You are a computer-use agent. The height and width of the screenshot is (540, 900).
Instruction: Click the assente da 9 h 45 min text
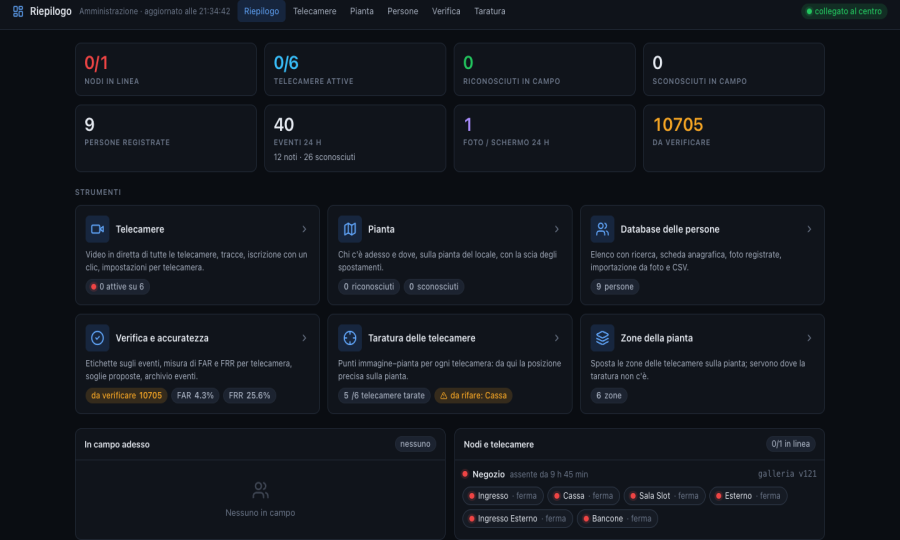[549, 475]
